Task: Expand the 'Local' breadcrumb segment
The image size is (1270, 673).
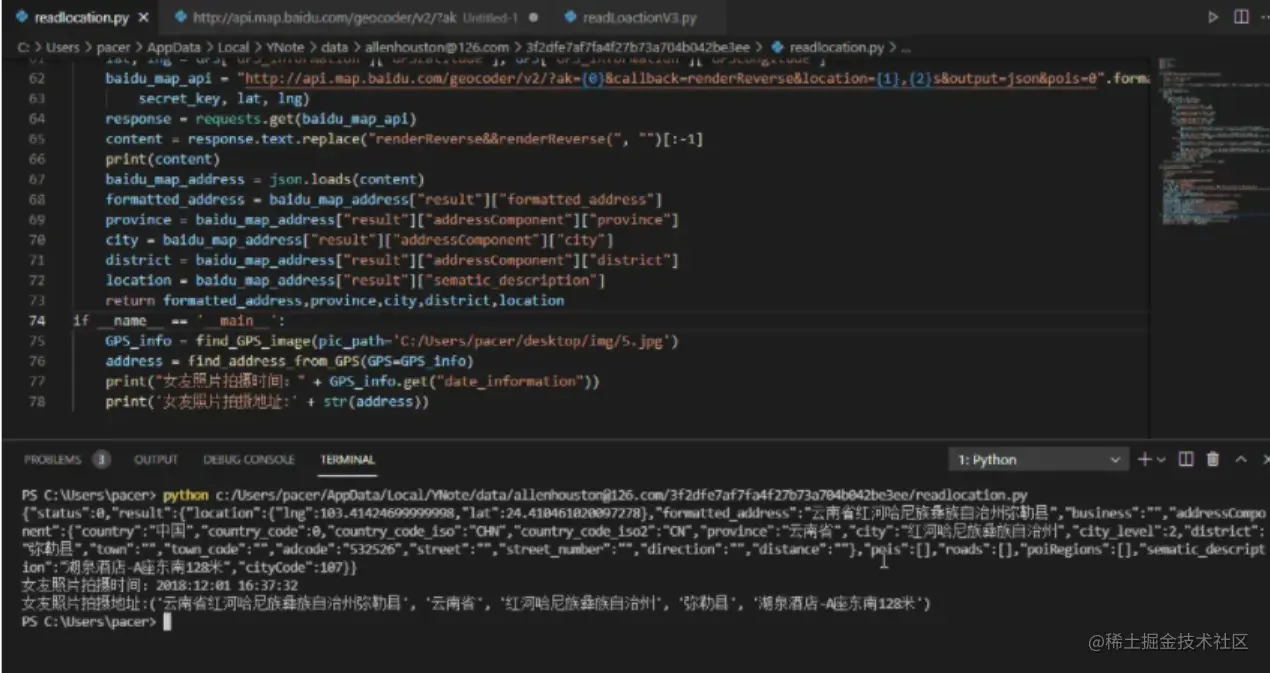Action: [x=233, y=47]
